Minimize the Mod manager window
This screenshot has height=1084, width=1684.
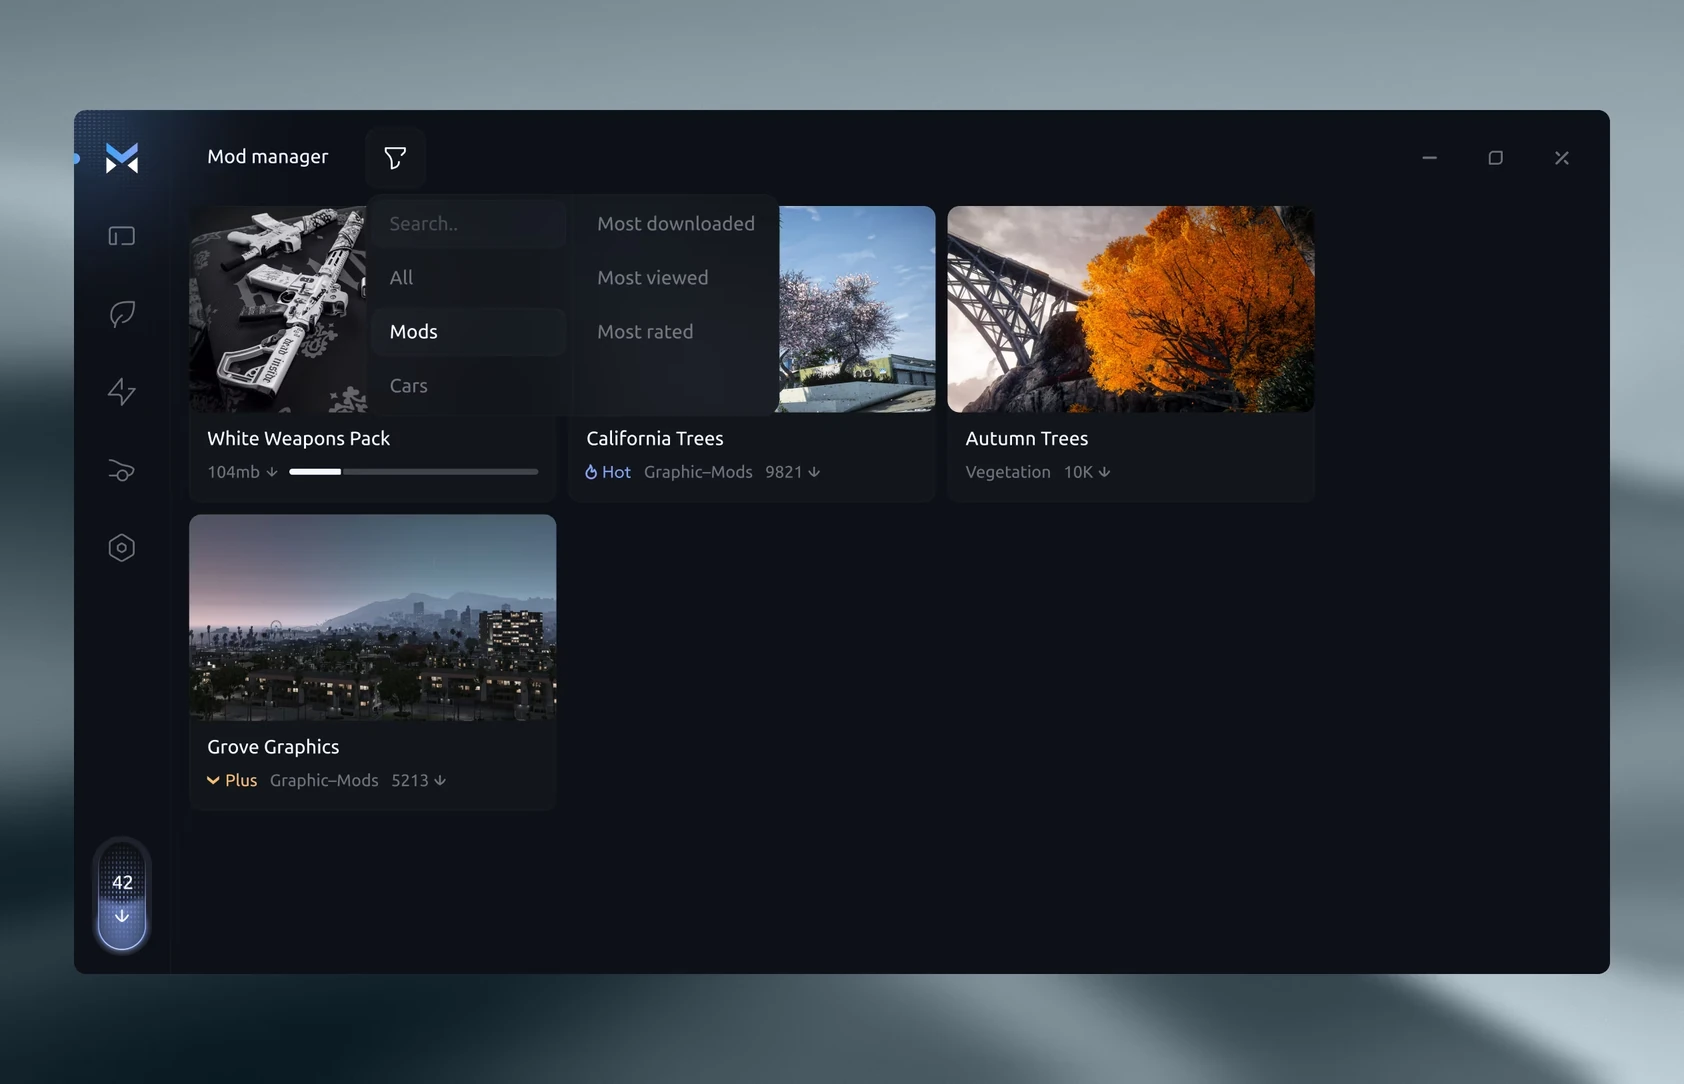click(1430, 158)
